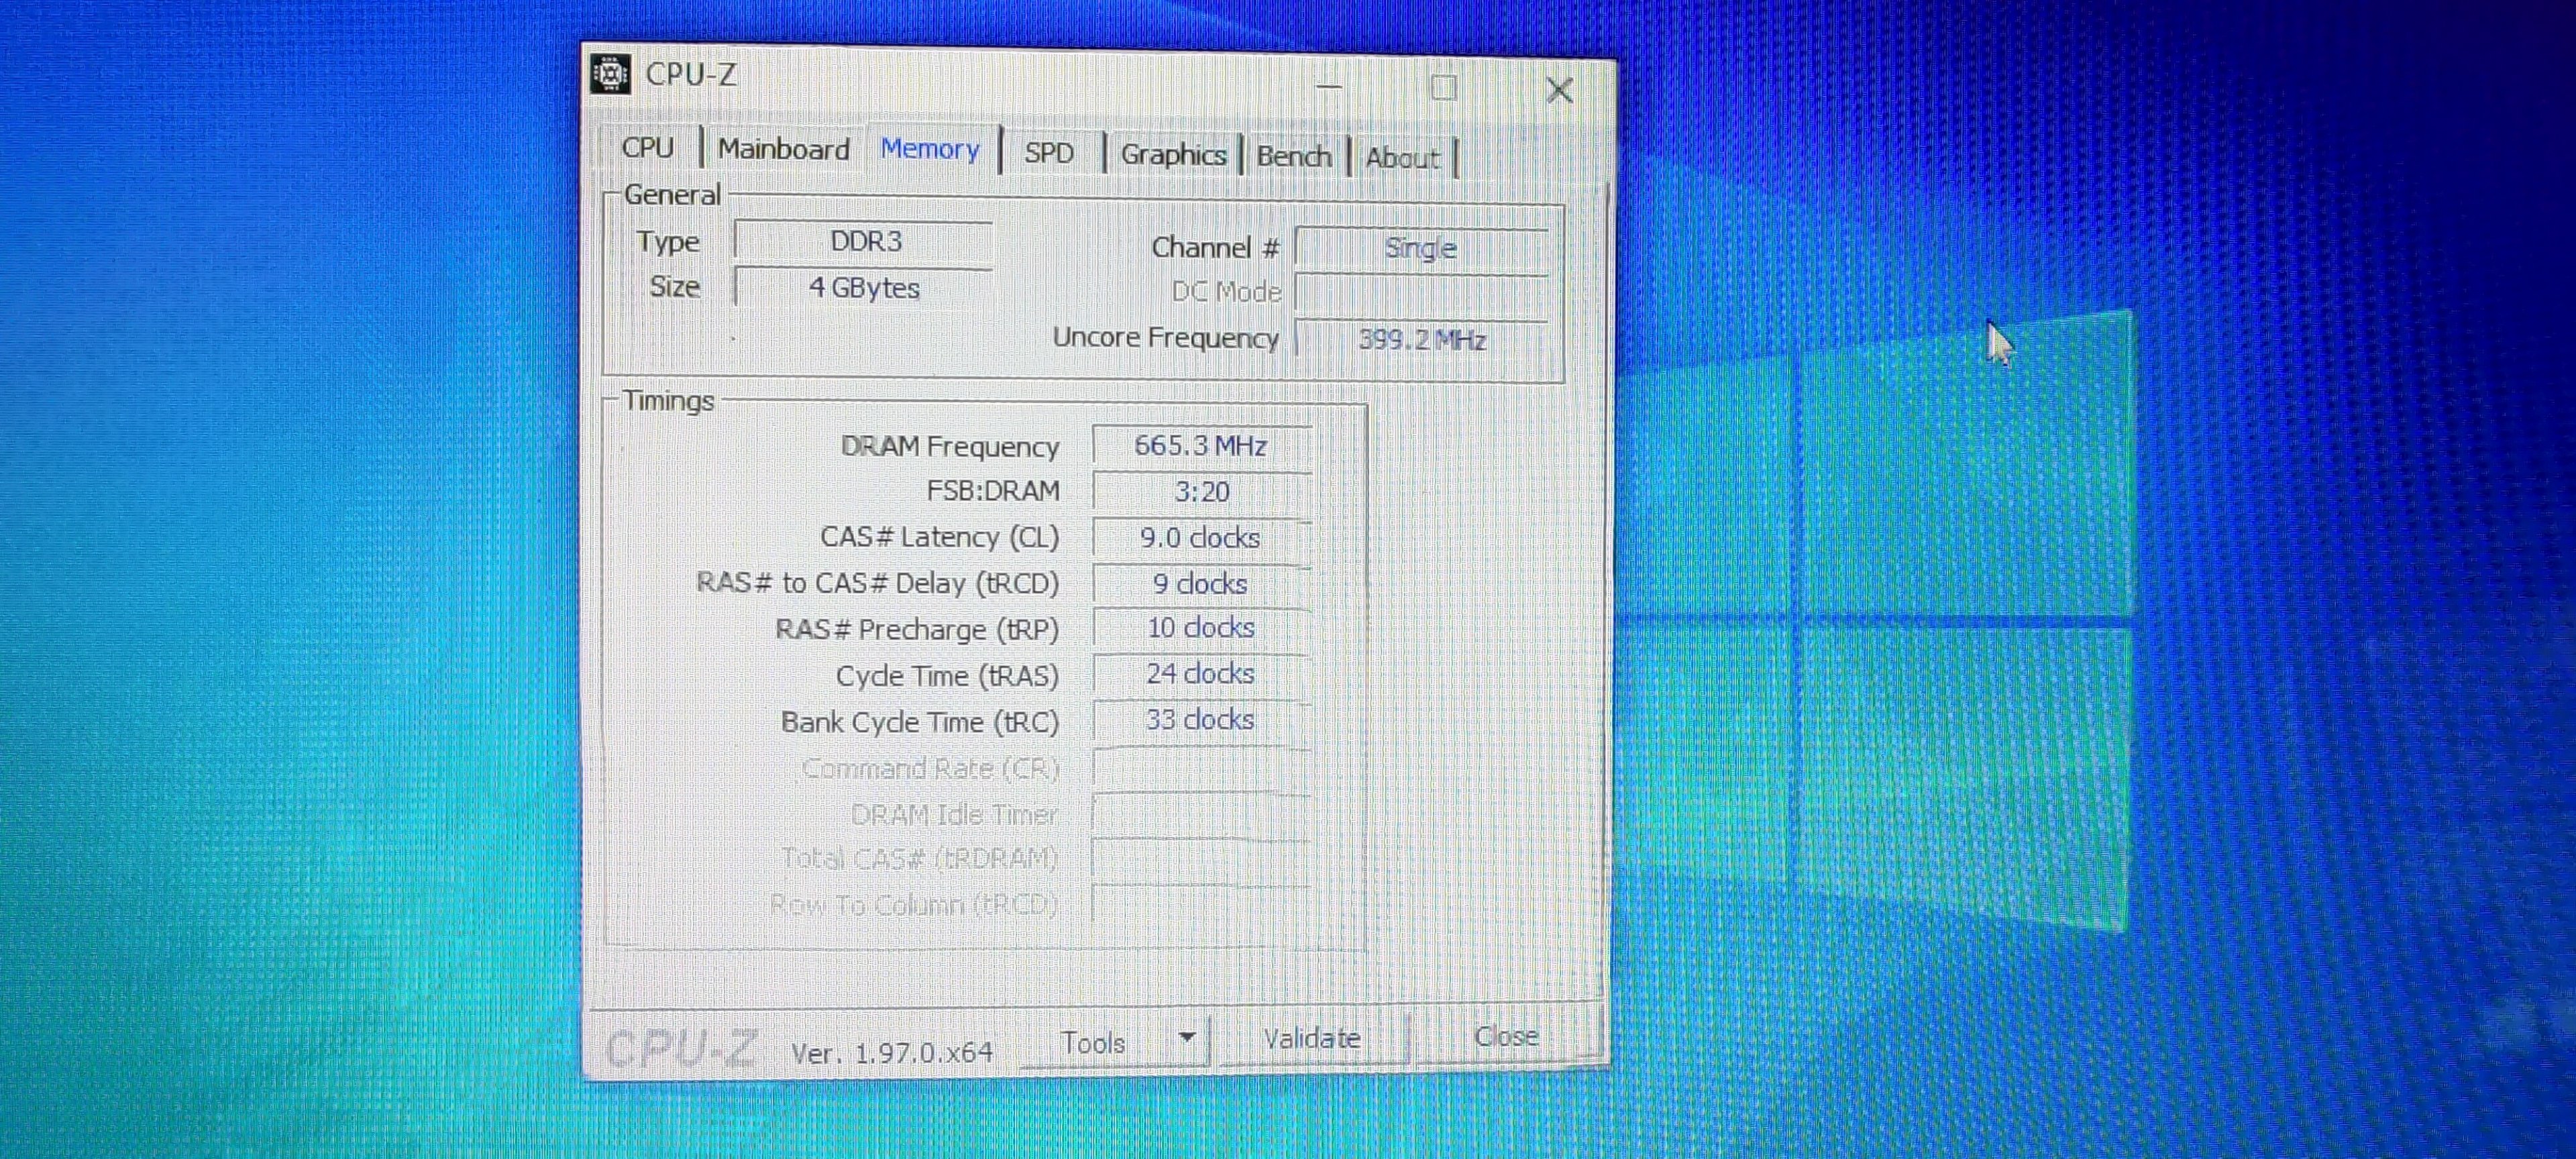The width and height of the screenshot is (2576, 1159).
Task: Click the CPU-Z title text
Action: click(691, 74)
